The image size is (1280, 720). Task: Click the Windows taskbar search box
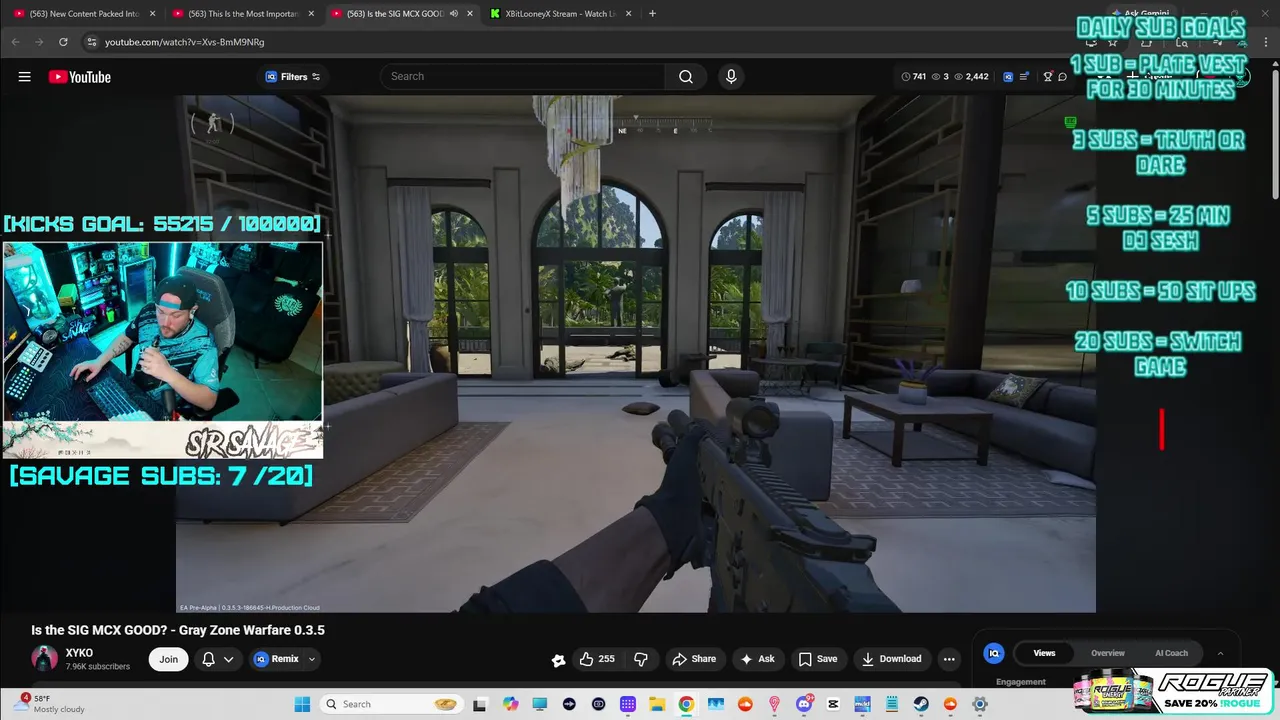(x=393, y=704)
